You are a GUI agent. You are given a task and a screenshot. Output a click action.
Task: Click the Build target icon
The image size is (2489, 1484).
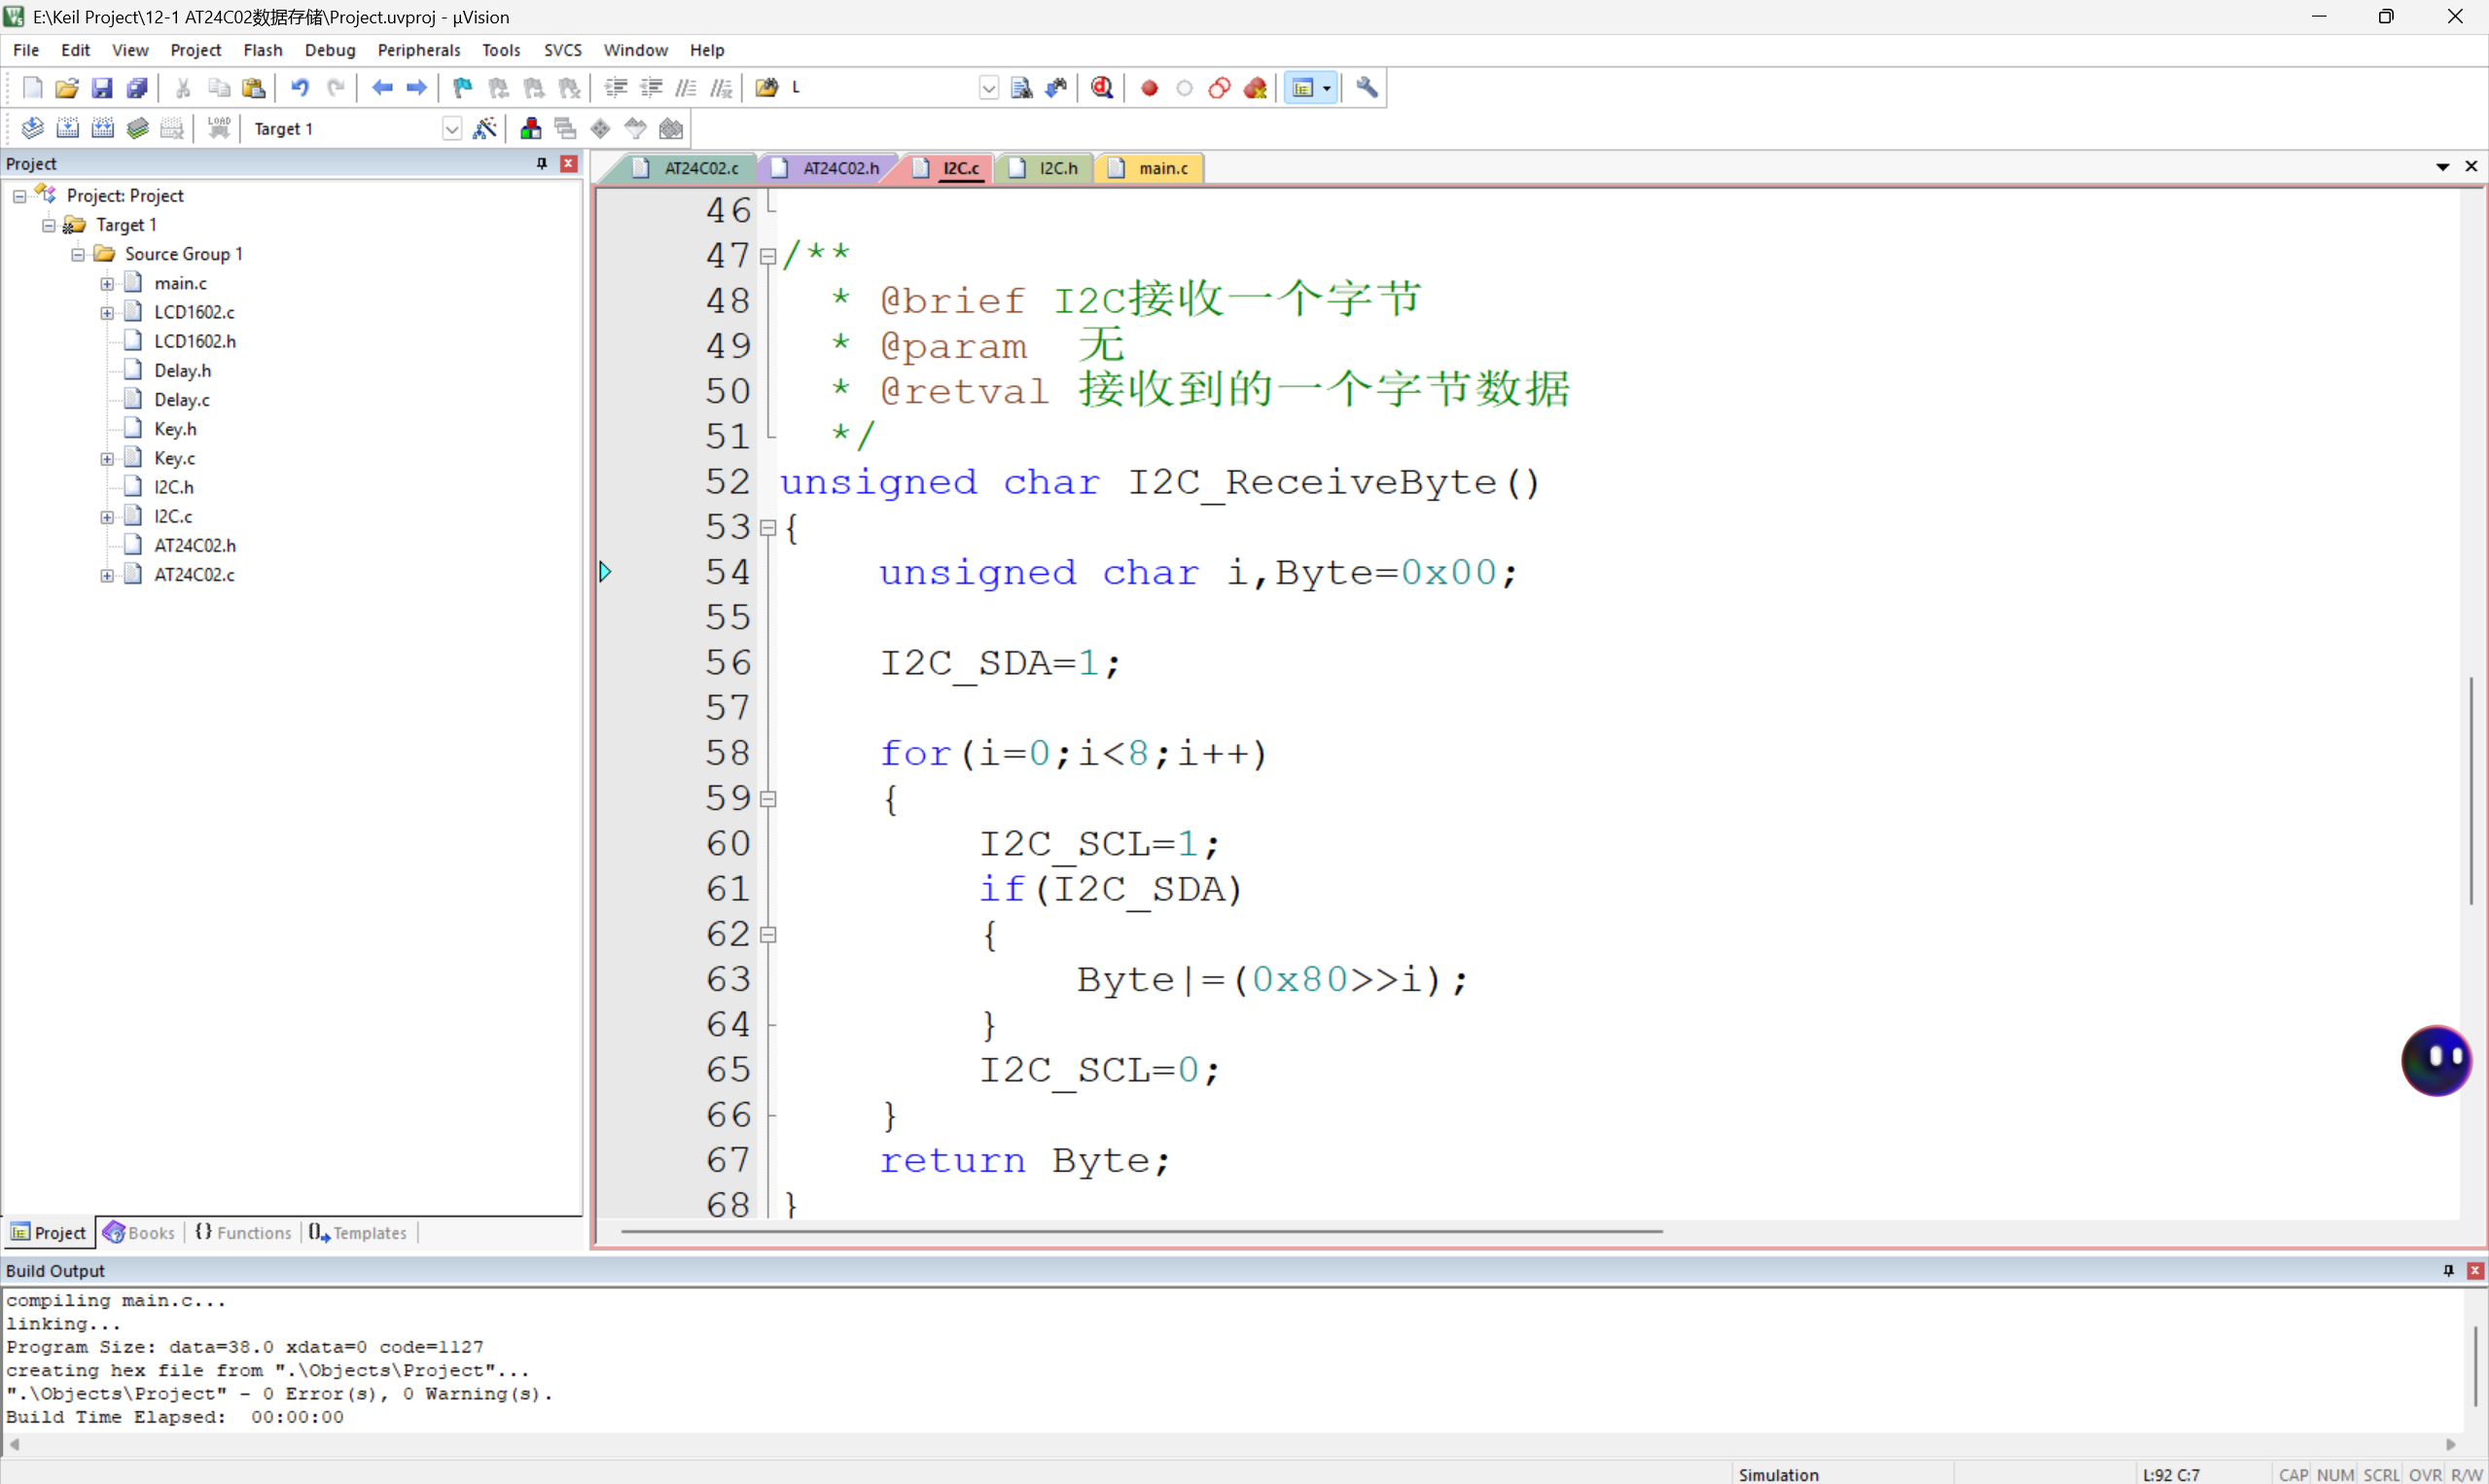click(x=67, y=128)
